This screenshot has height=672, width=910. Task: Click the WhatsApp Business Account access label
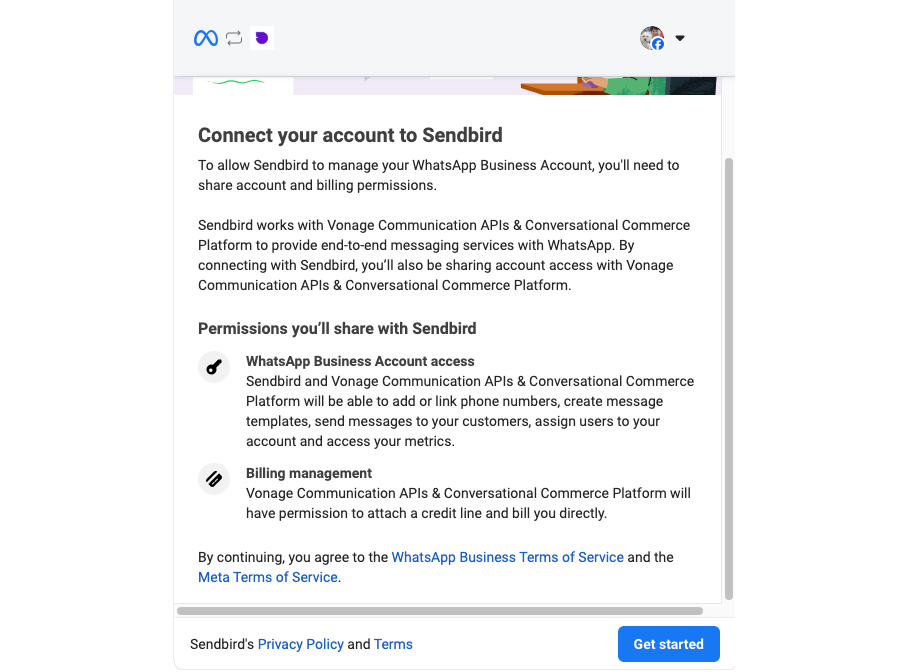click(359, 361)
